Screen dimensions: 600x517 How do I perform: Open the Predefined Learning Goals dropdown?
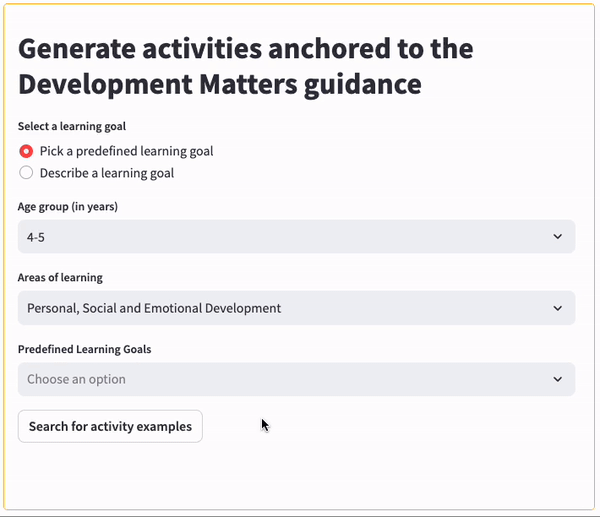(296, 379)
